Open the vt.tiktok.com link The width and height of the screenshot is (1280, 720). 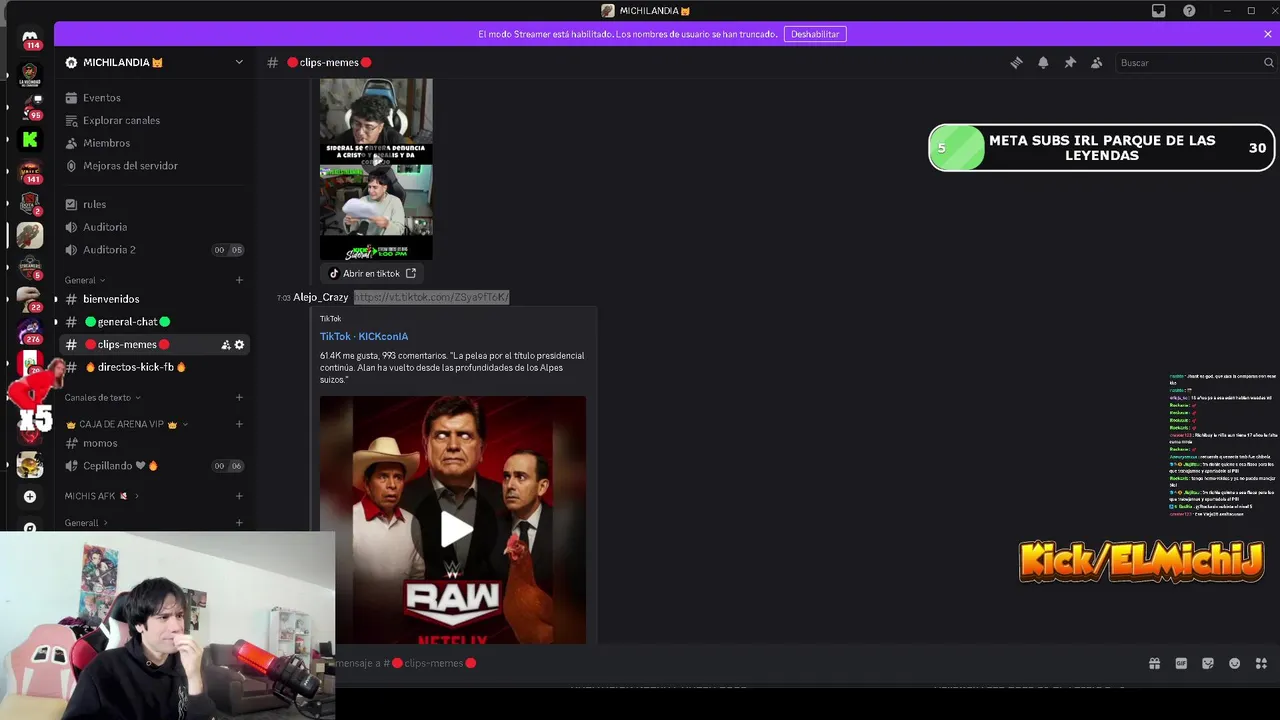tap(431, 297)
